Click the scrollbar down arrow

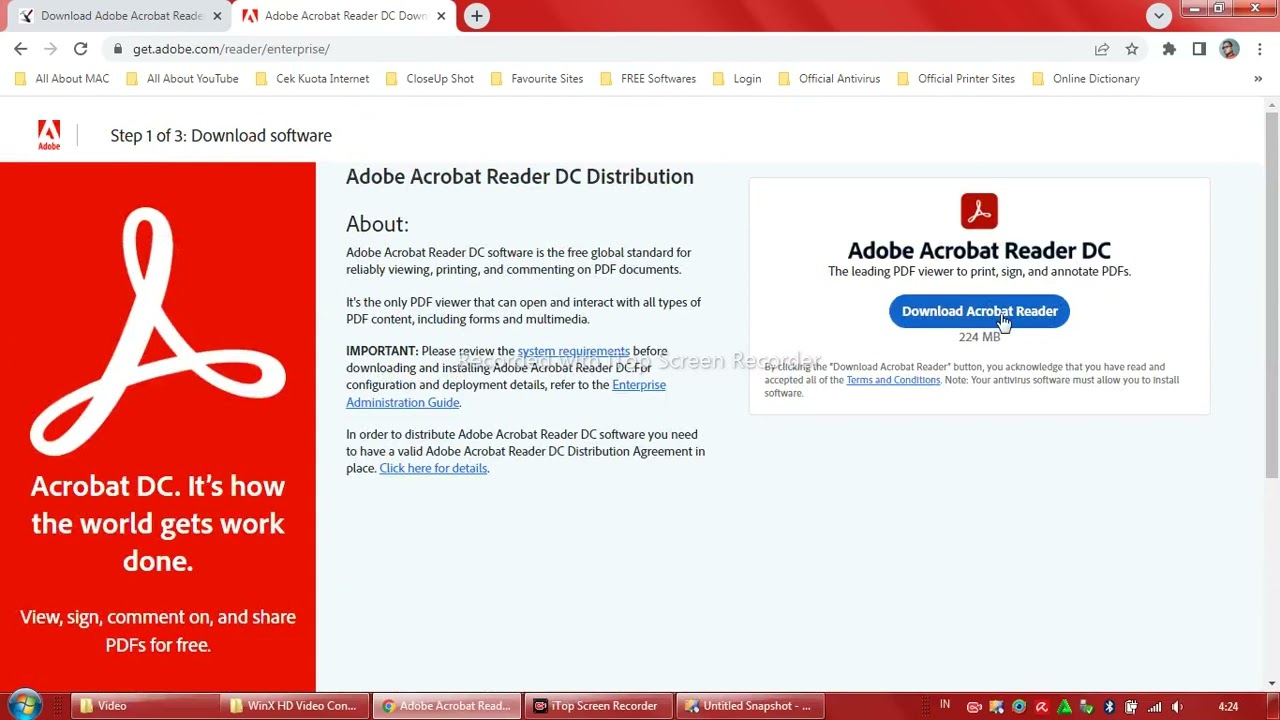coord(1272,684)
